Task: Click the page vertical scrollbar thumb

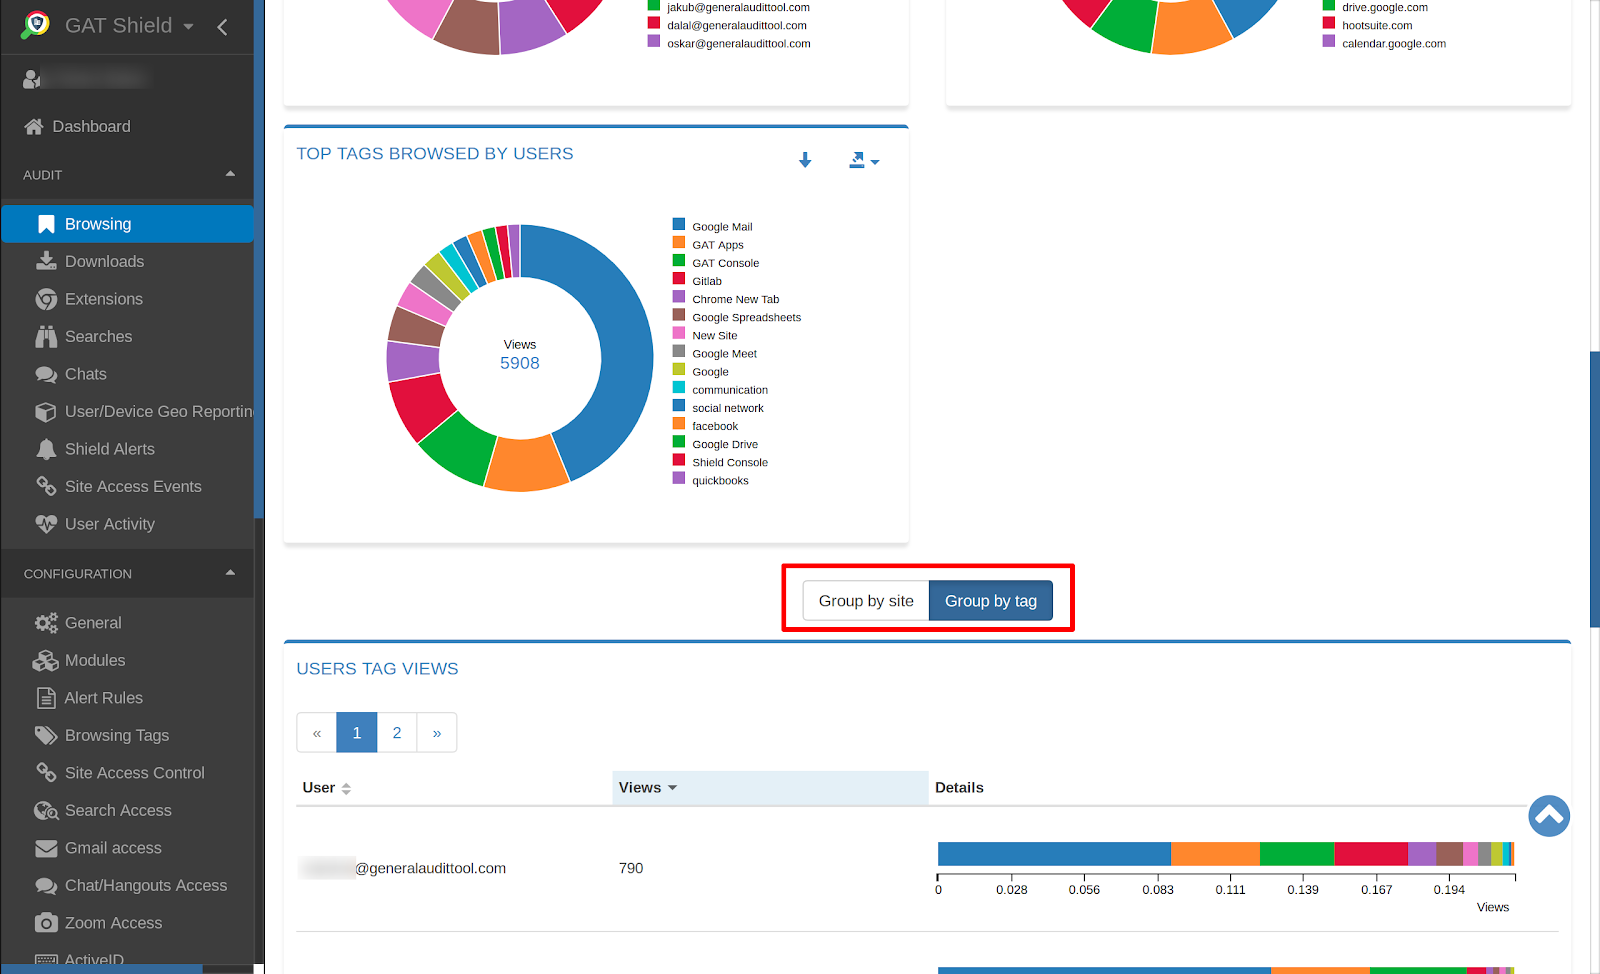Action: [1595, 489]
